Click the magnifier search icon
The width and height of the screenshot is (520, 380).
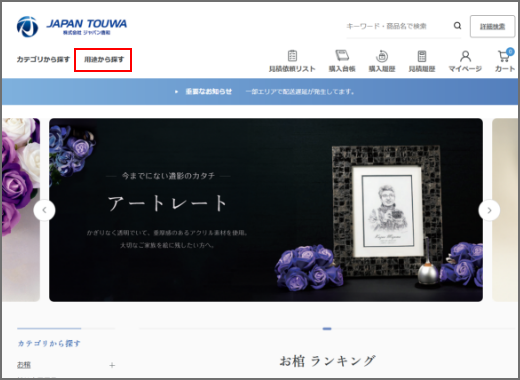457,26
